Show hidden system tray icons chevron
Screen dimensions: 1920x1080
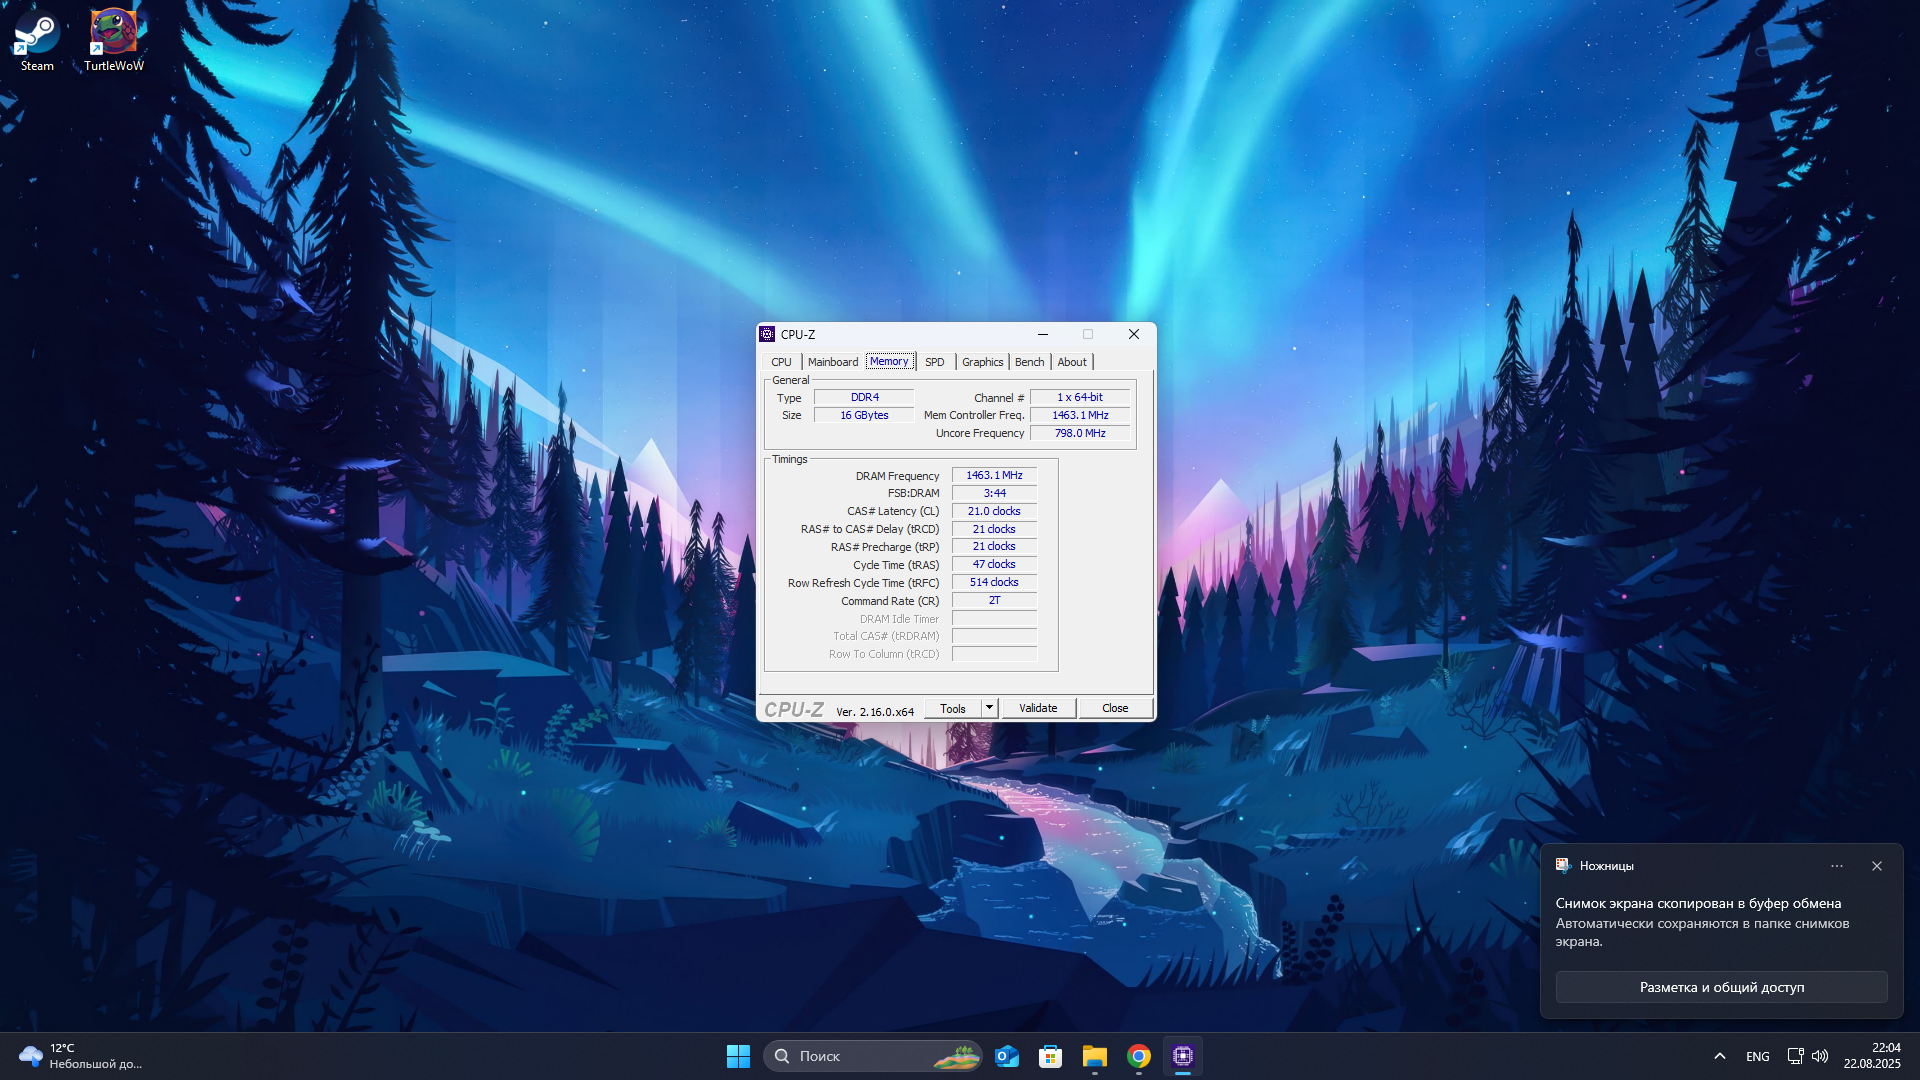point(1720,1056)
